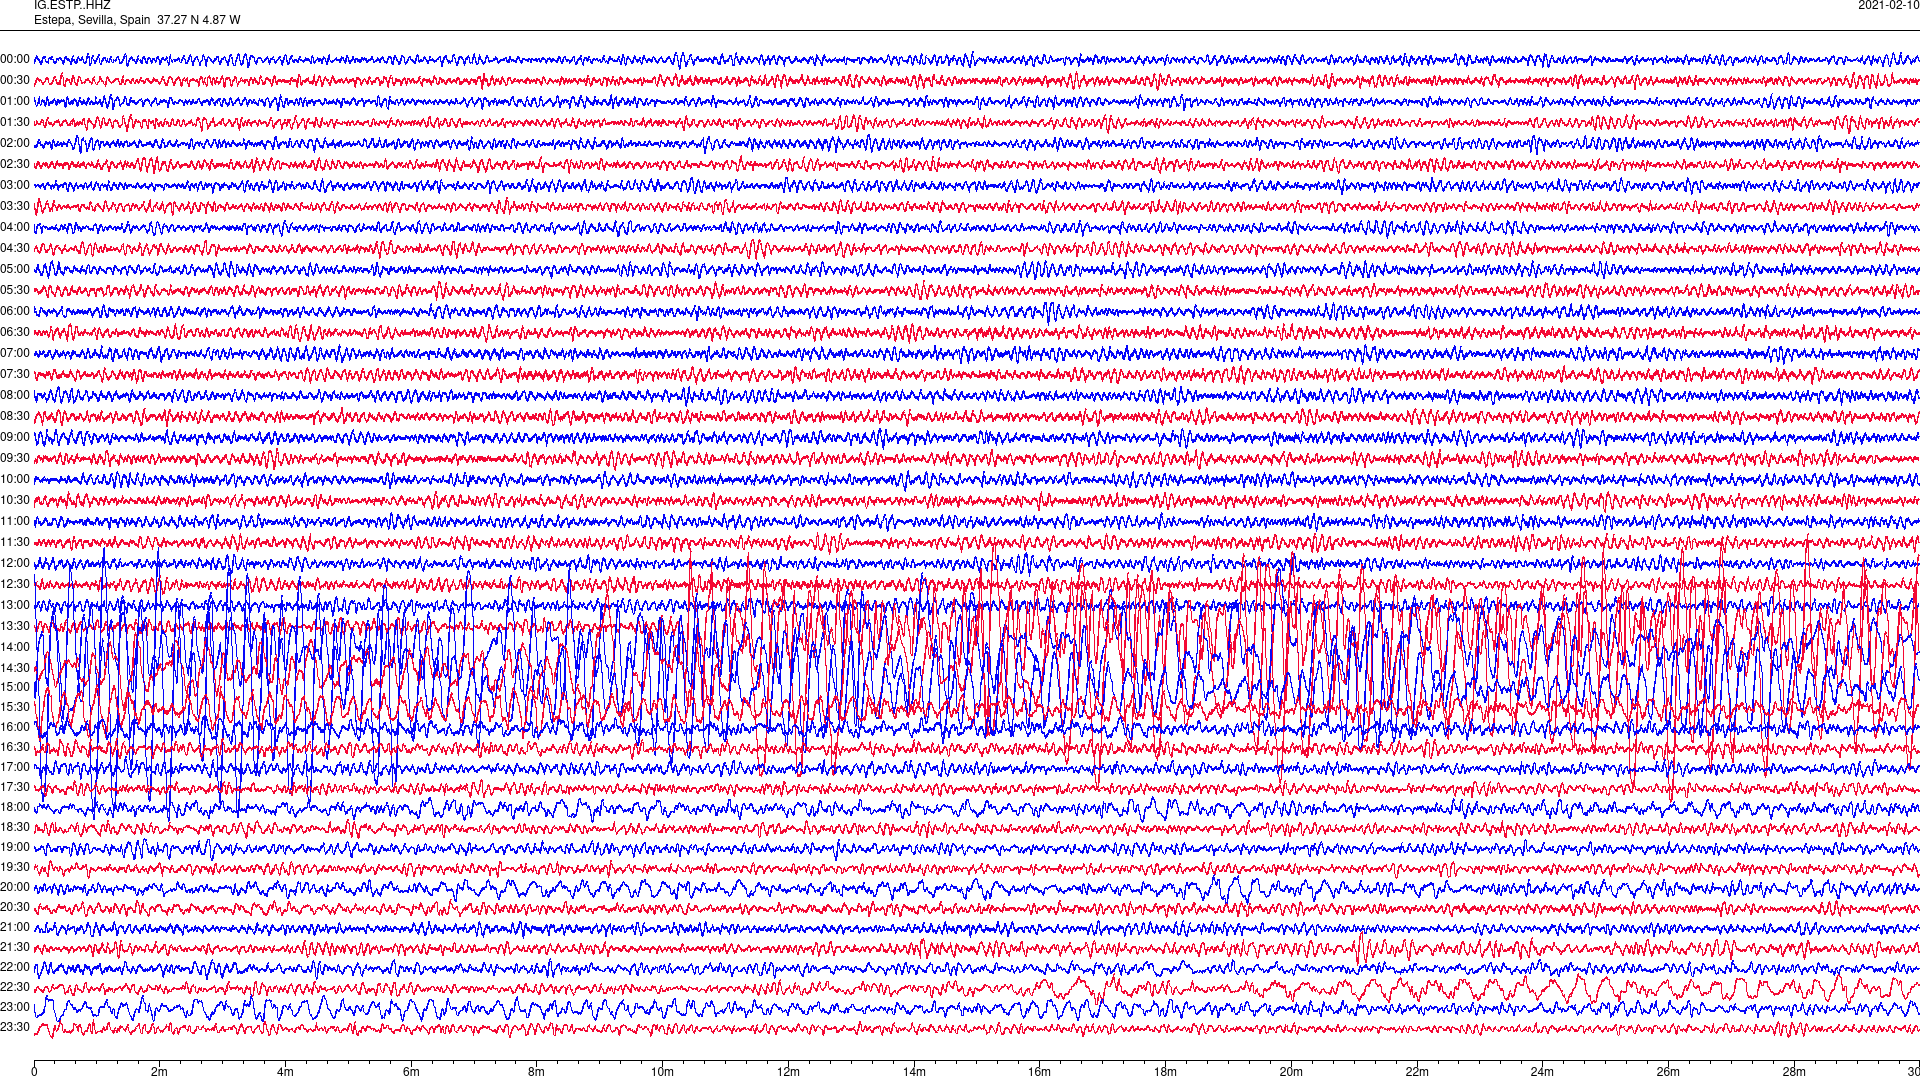This screenshot has height=1080, width=1920.
Task: Select the 05:30 time row label
Action: (15, 290)
